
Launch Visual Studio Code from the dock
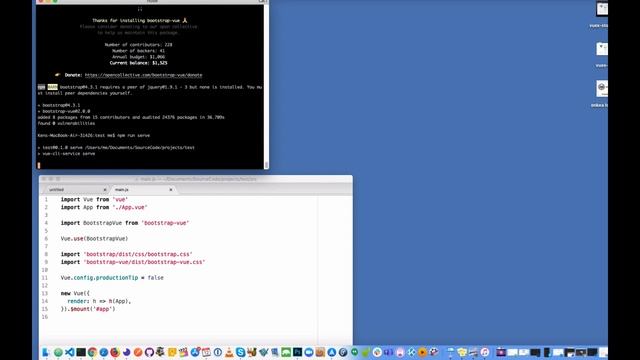coord(70,352)
